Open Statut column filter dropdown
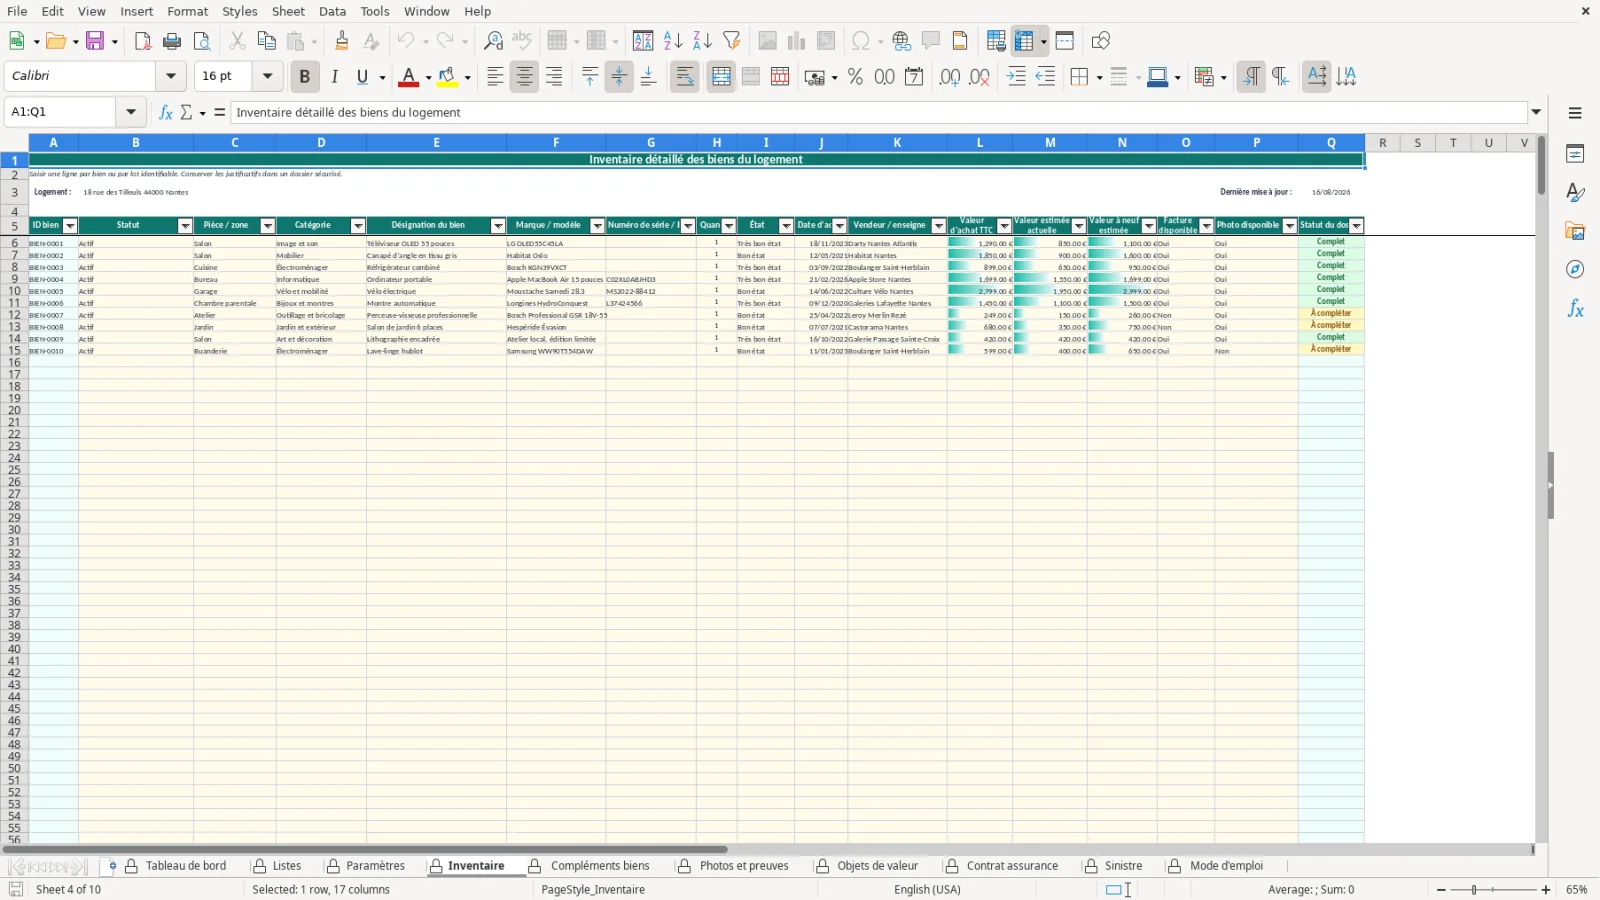Viewport: 1600px width, 900px height. [x=185, y=226]
